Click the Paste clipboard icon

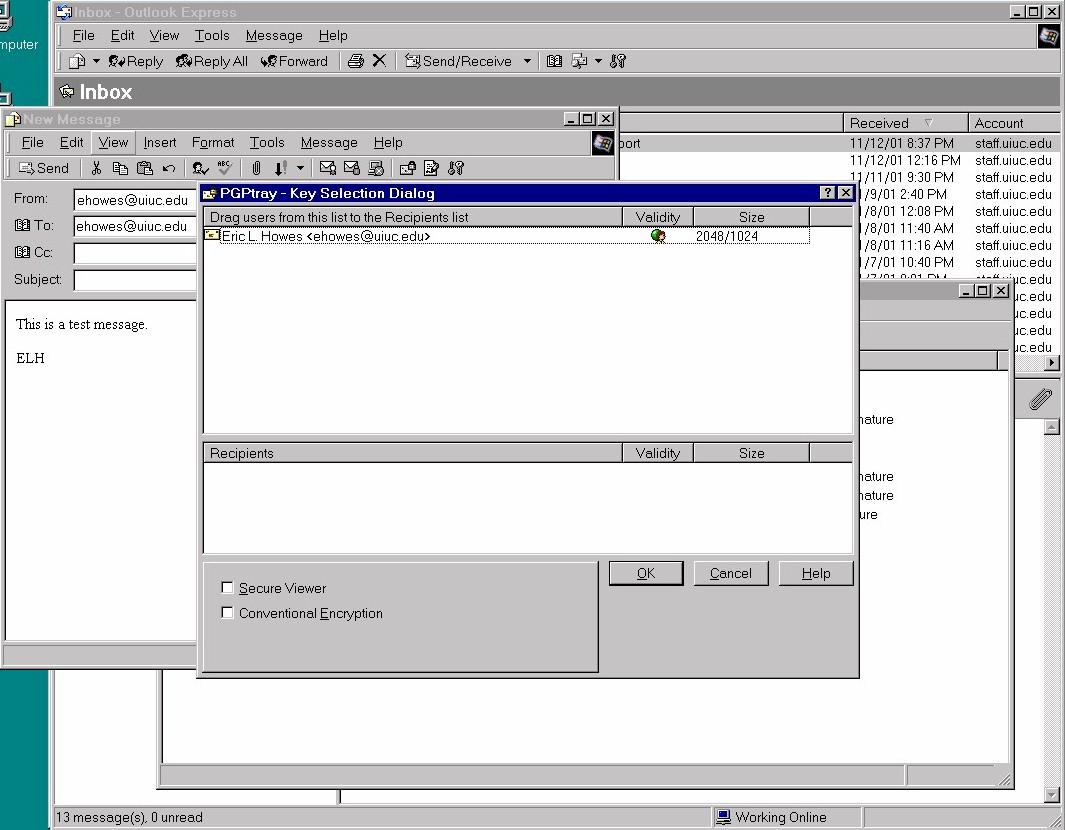coord(145,168)
